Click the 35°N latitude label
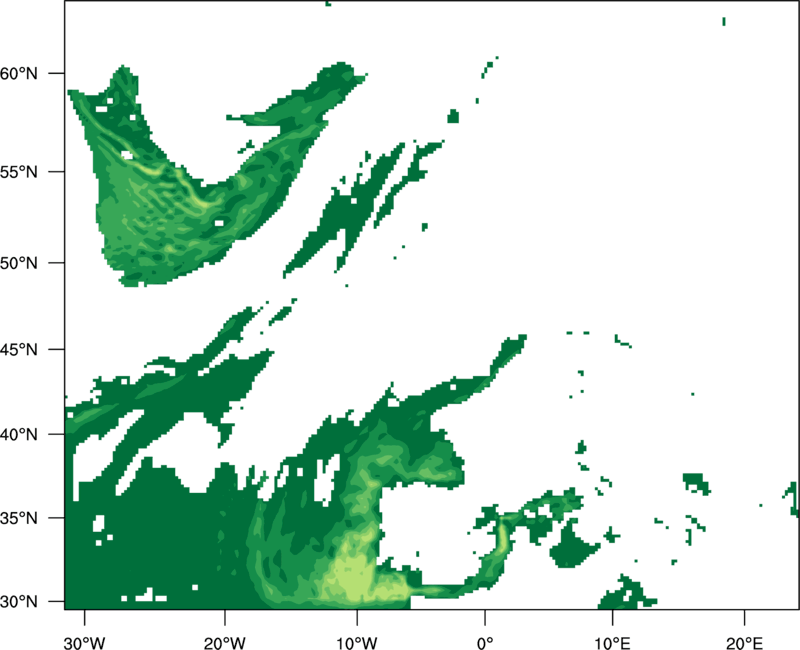Image resolution: width=800 pixels, height=650 pixels. 18,518
